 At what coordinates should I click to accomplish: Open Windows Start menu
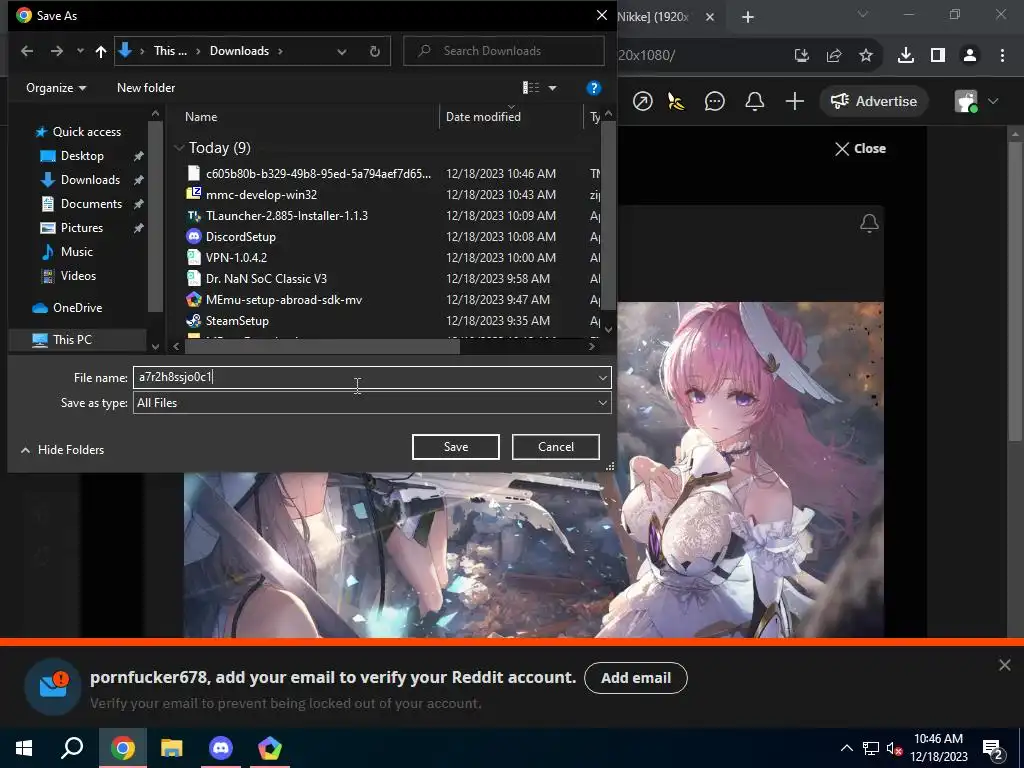(24, 748)
